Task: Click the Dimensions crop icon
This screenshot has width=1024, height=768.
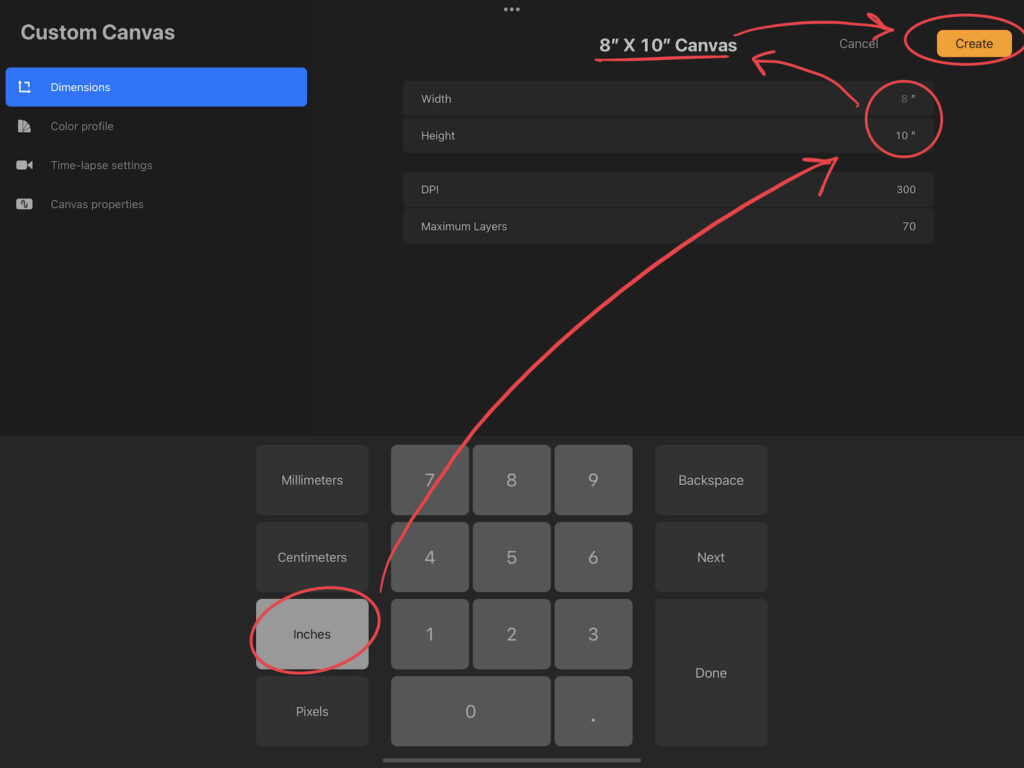Action: (x=24, y=87)
